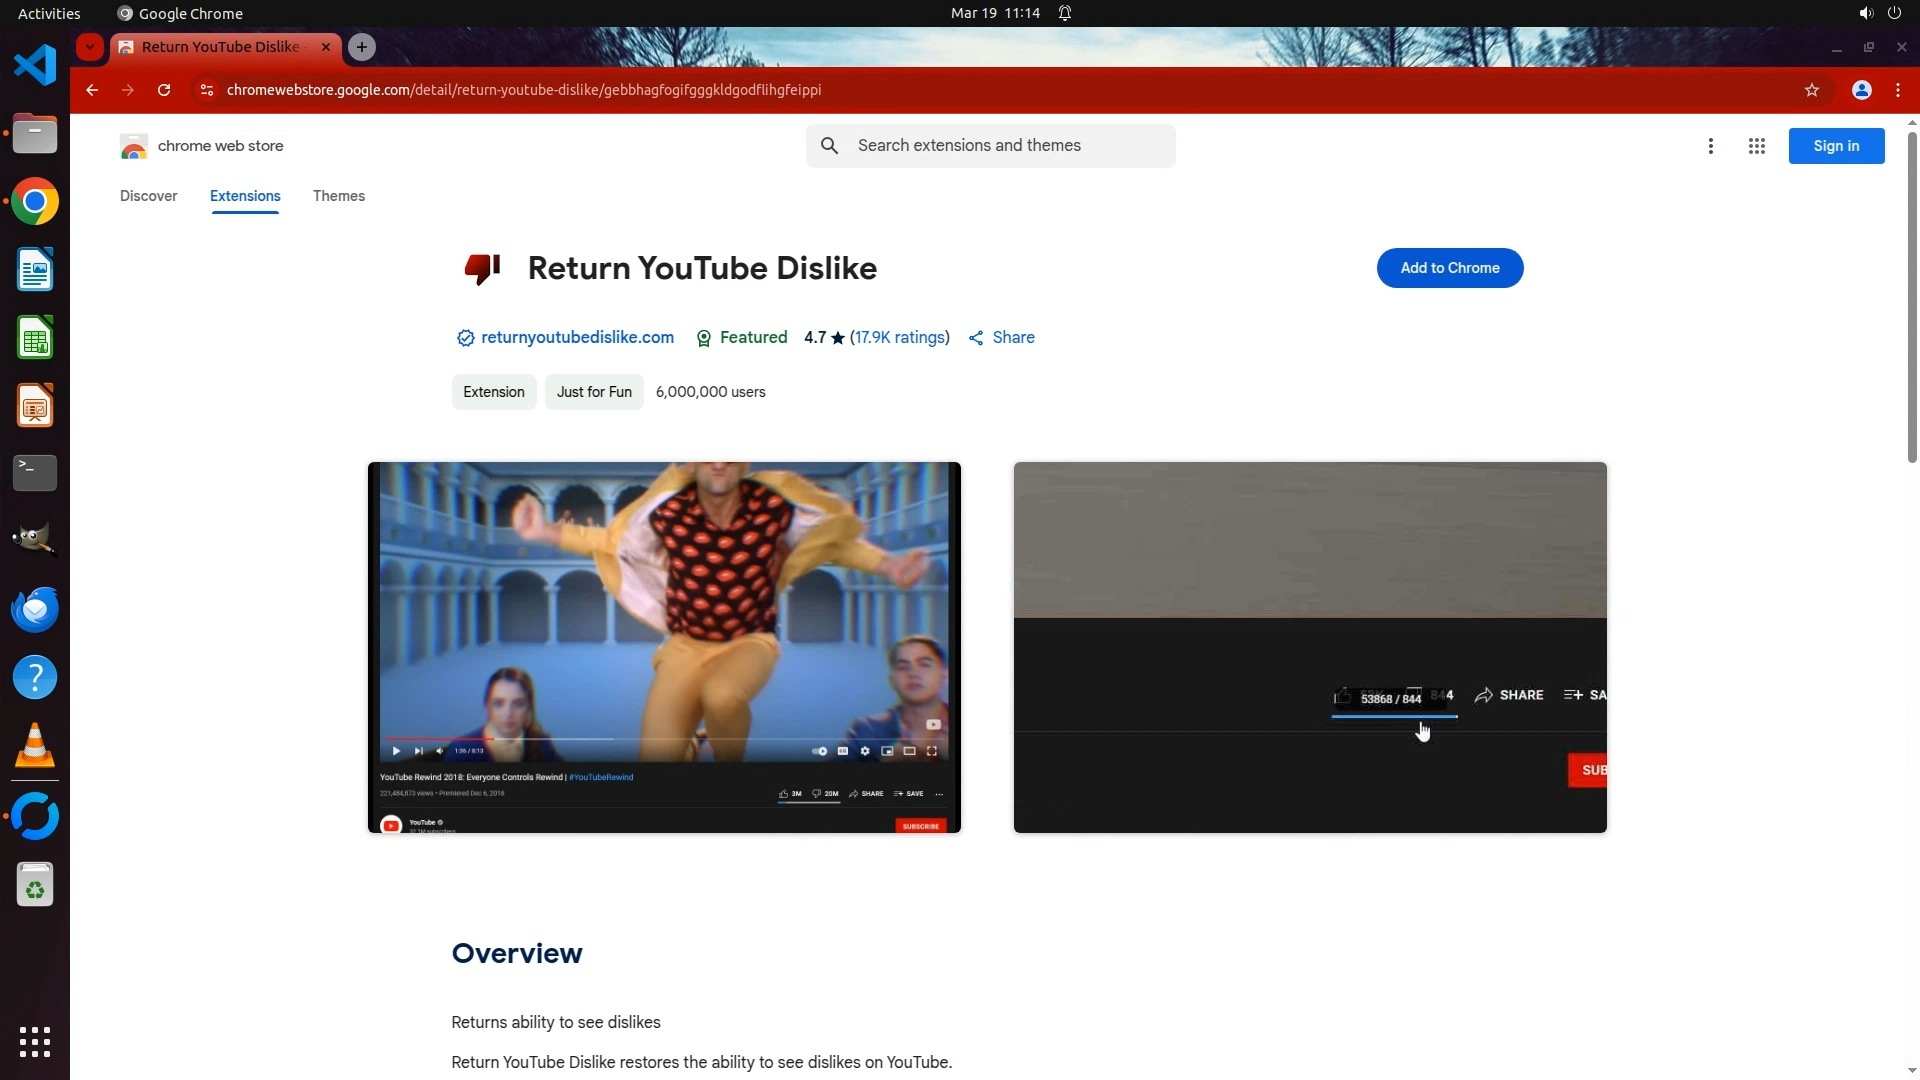Open the Google apps grid icon
The height and width of the screenshot is (1080, 1920).
point(1756,146)
